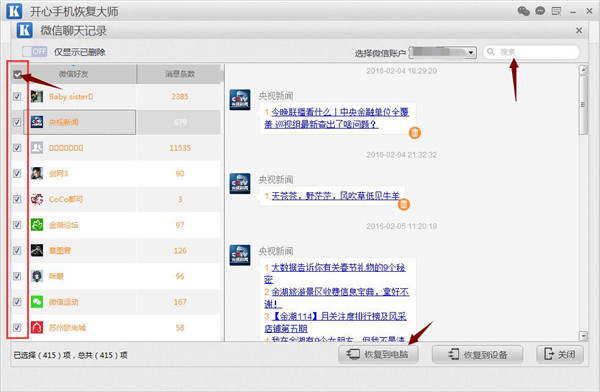Uncheck 金湖论坛 checkbox
600x392 pixels.
[x=17, y=225]
